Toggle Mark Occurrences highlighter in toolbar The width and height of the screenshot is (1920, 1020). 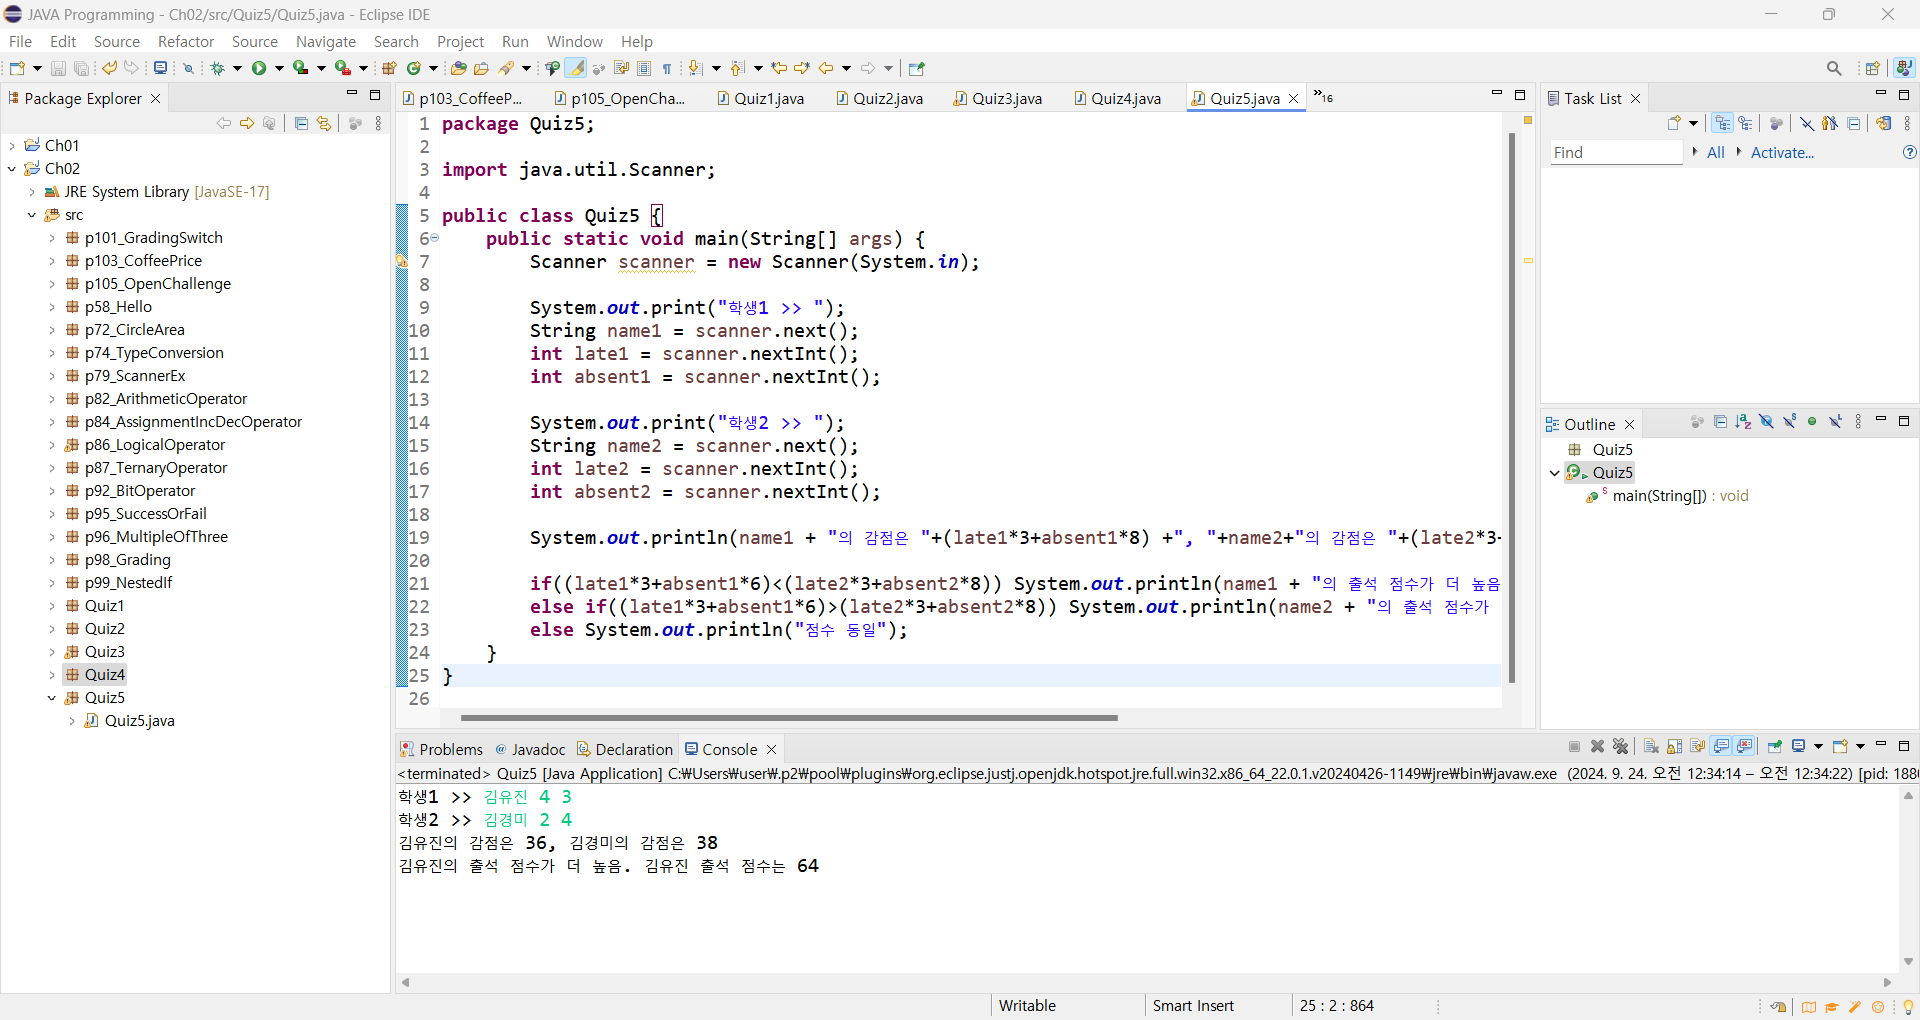coord(576,68)
